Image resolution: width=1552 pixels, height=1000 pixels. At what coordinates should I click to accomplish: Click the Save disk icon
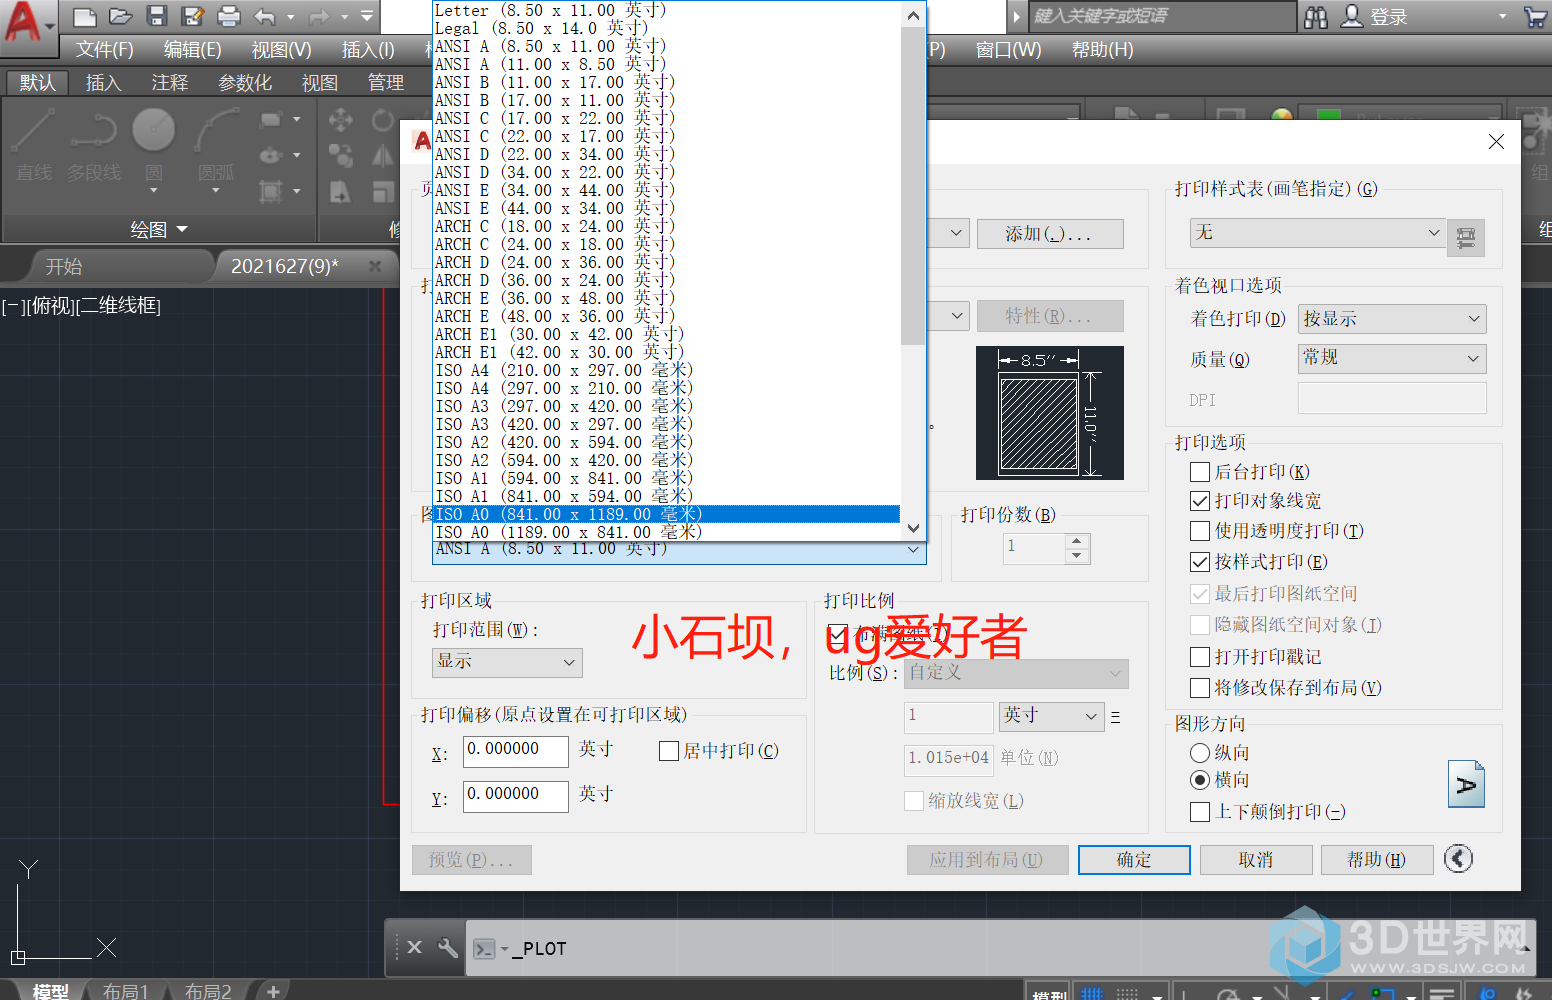[157, 16]
